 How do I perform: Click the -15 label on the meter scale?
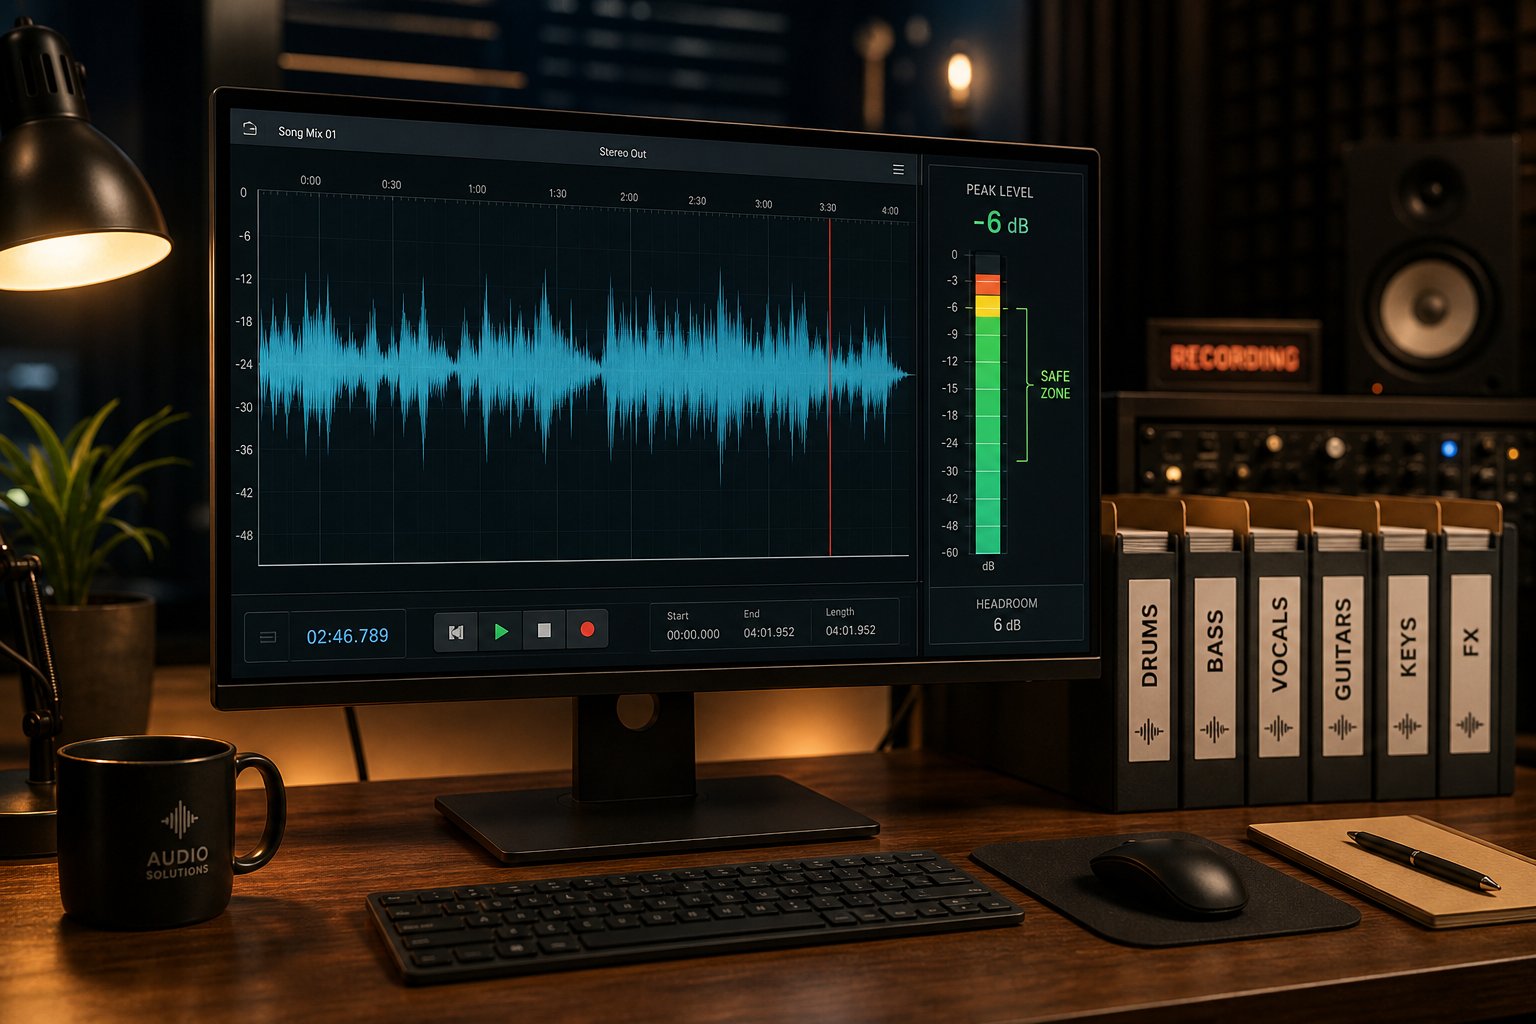[x=950, y=388]
